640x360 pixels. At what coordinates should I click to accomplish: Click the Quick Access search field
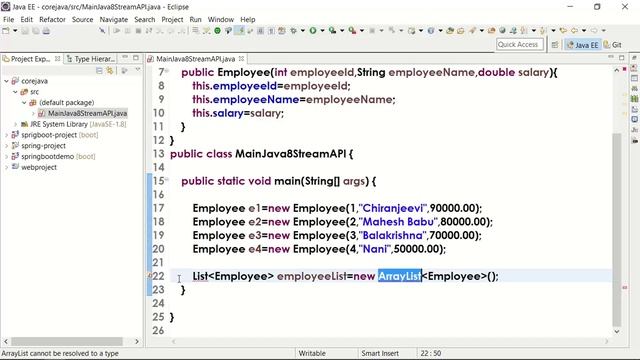520,44
